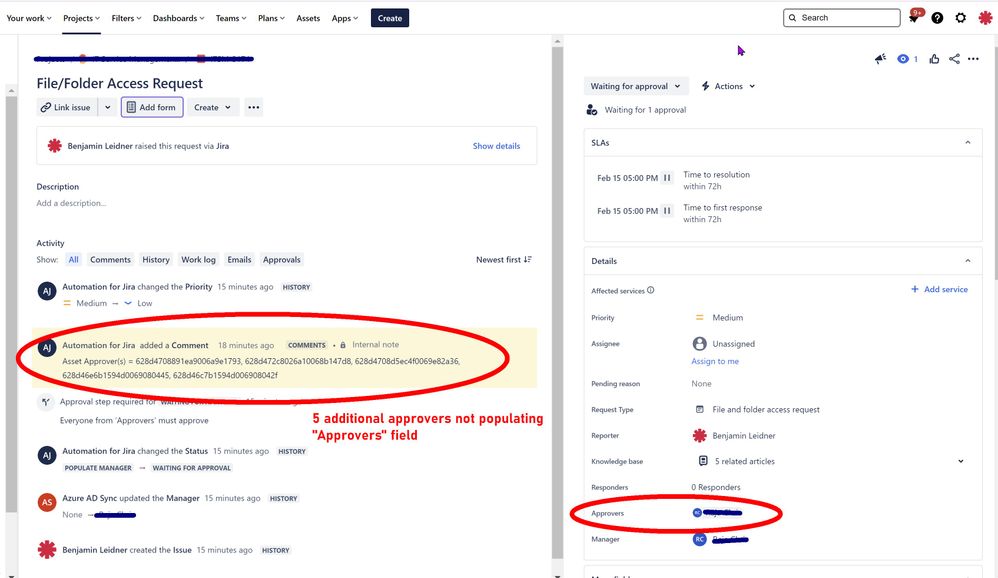The width and height of the screenshot is (998, 578).
Task: Pause icon for Time to first response SLA
Action: coord(667,211)
